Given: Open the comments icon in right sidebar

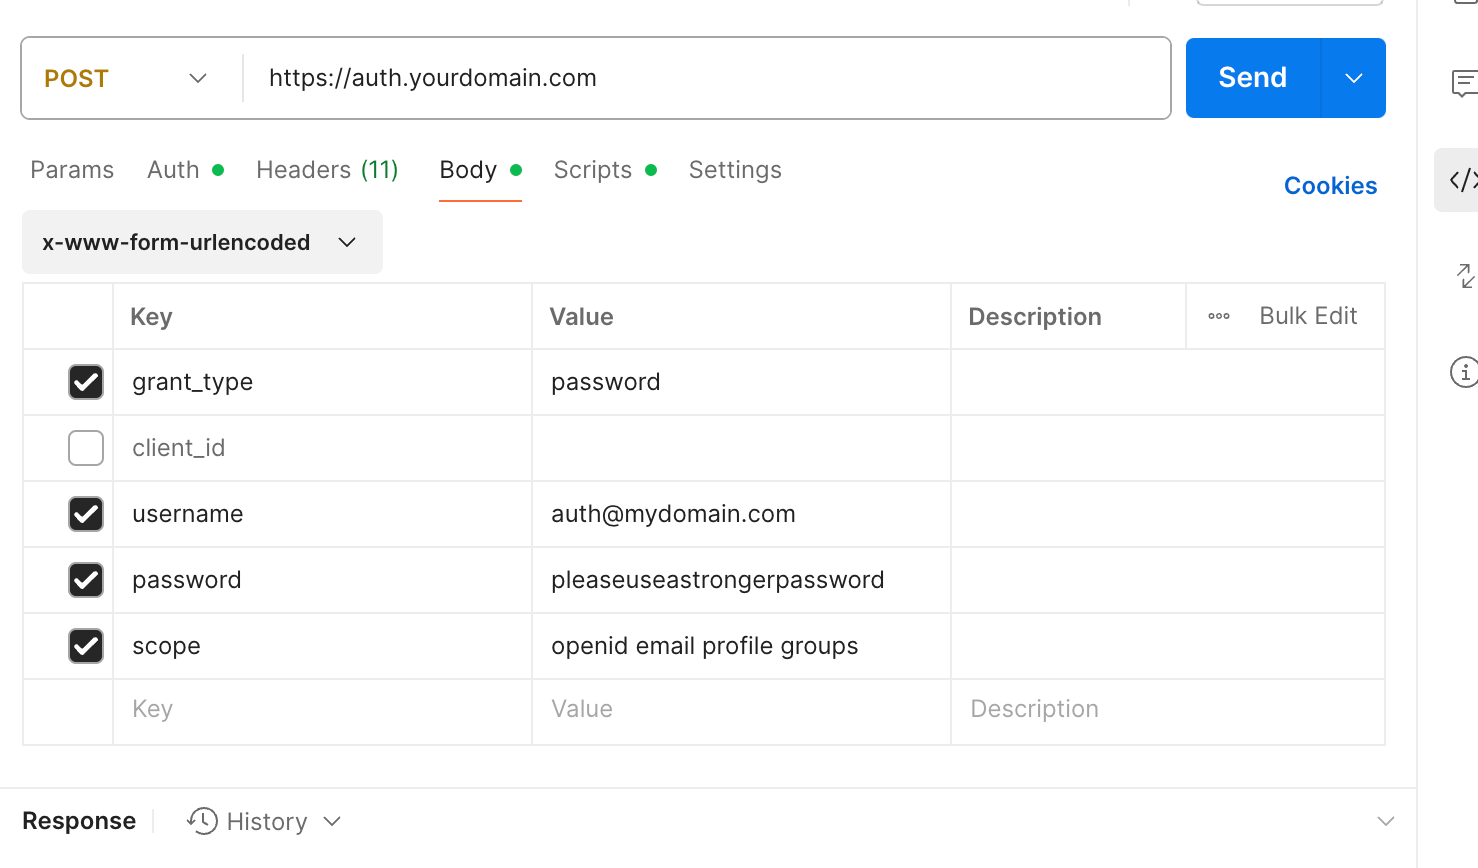Looking at the screenshot, I should (x=1465, y=83).
